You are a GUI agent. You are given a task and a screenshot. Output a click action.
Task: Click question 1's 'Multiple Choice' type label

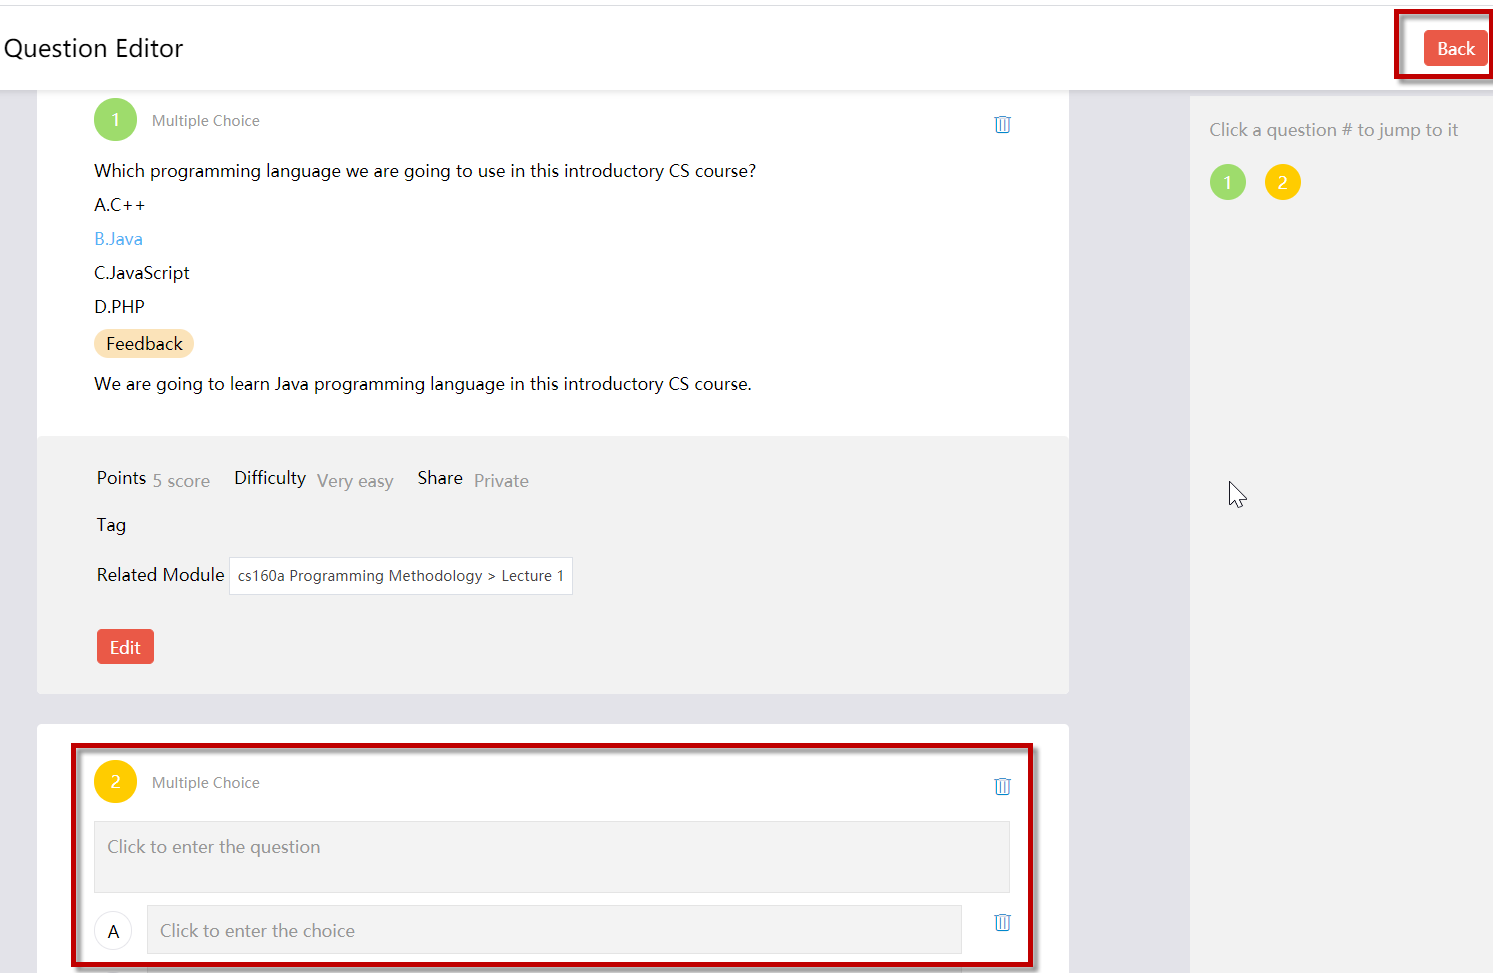tap(206, 121)
